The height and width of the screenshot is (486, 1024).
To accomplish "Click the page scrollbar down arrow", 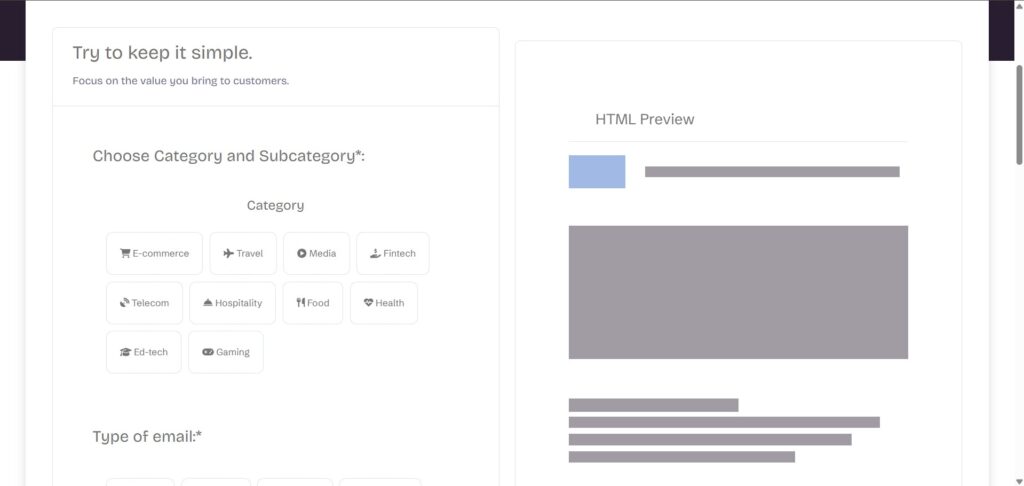I will coord(1019,481).
